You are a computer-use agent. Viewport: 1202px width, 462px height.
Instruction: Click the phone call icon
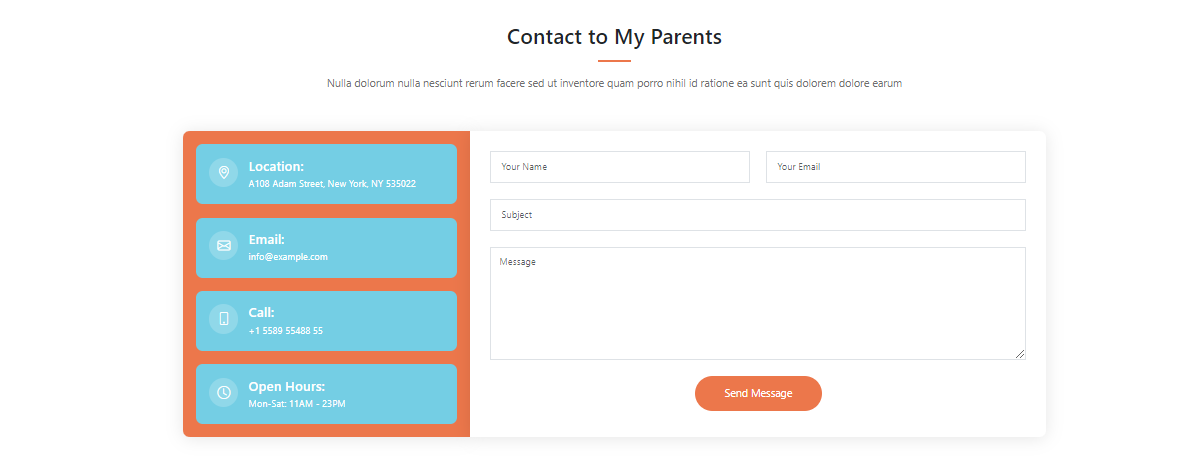tap(224, 319)
